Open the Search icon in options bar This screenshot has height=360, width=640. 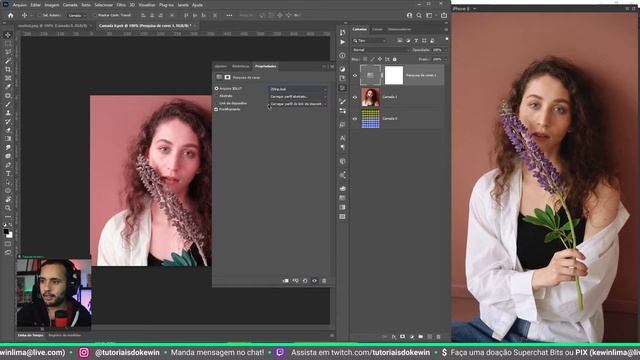coord(419,15)
